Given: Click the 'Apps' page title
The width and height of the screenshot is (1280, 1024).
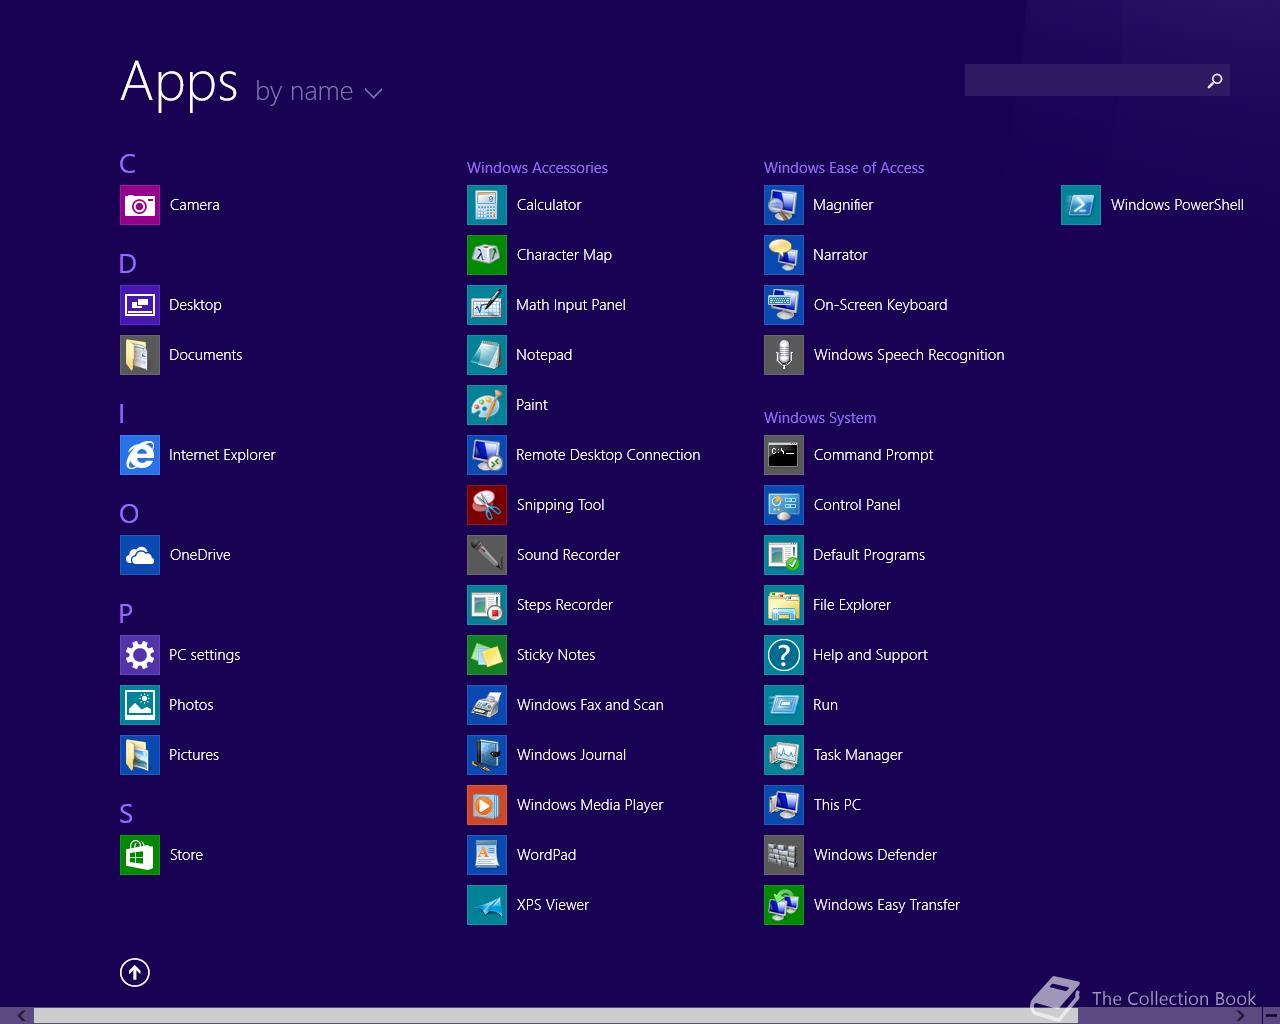Looking at the screenshot, I should click(179, 83).
